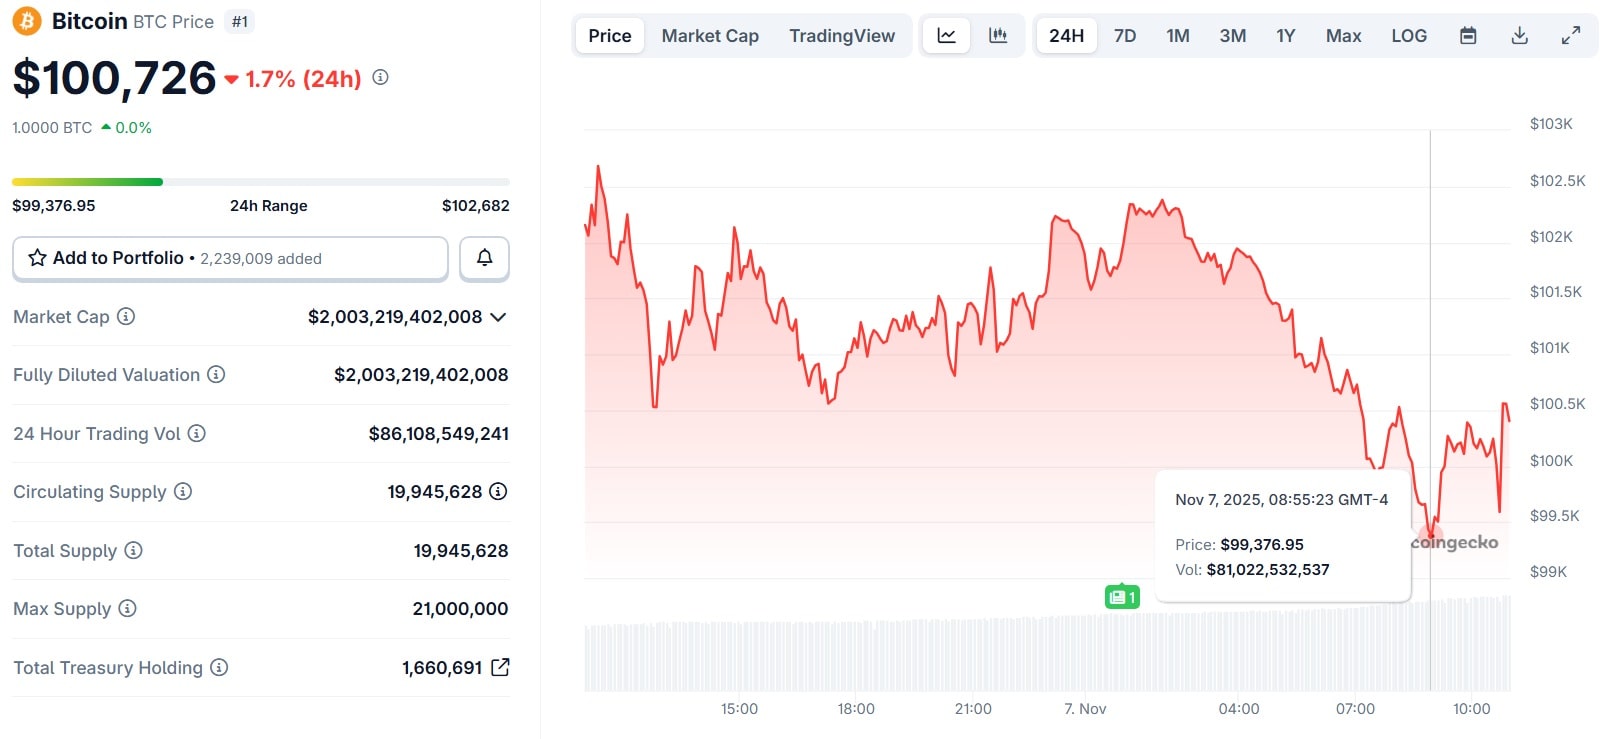1606x739 pixels.
Task: Click the news event marker on chart
Action: pyautogui.click(x=1122, y=597)
